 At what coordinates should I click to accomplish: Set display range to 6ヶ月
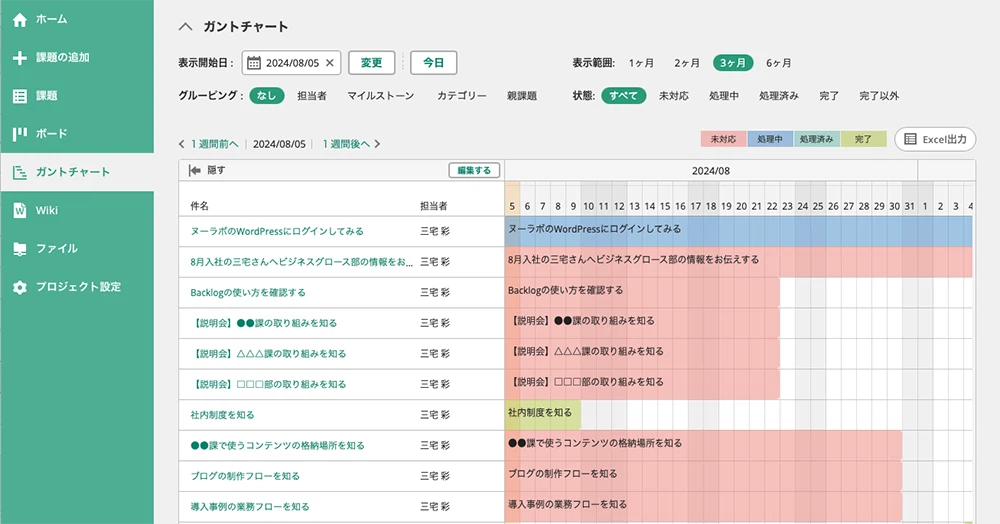778,63
